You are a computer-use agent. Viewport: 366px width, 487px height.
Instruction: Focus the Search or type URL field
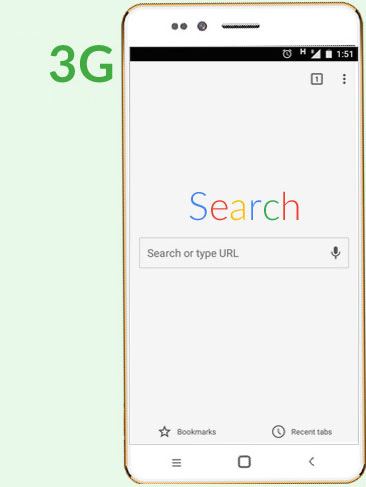(x=244, y=253)
